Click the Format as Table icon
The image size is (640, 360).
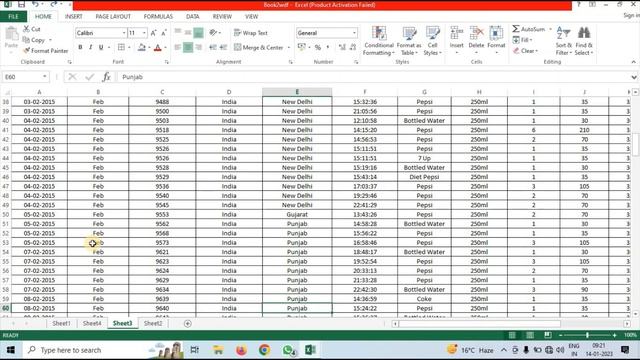click(409, 33)
